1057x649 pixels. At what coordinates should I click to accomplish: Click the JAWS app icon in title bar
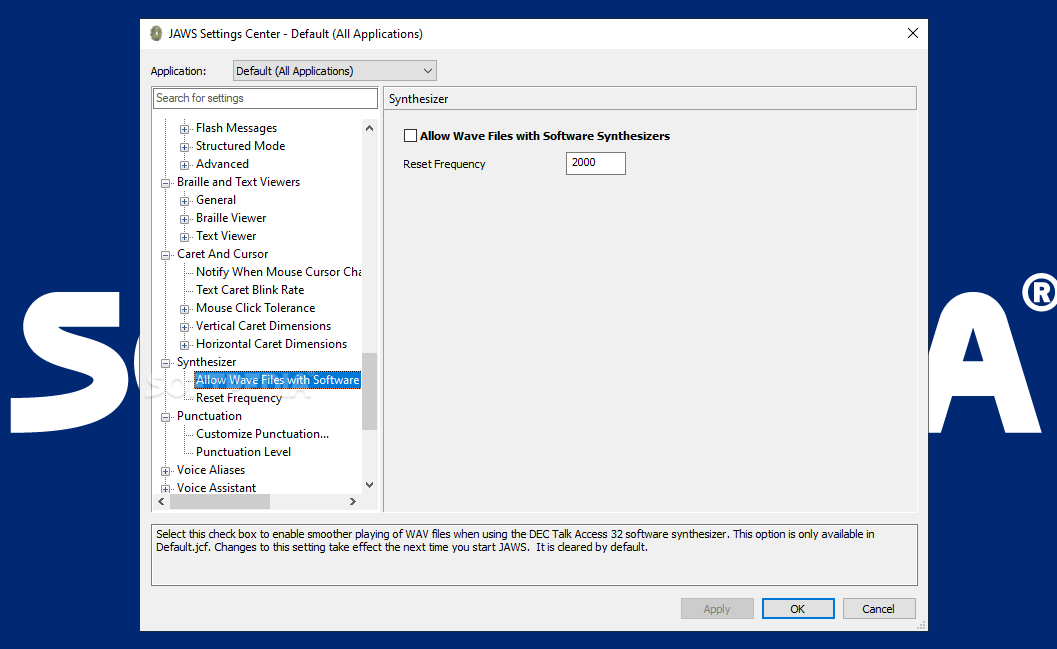pyautogui.click(x=156, y=34)
